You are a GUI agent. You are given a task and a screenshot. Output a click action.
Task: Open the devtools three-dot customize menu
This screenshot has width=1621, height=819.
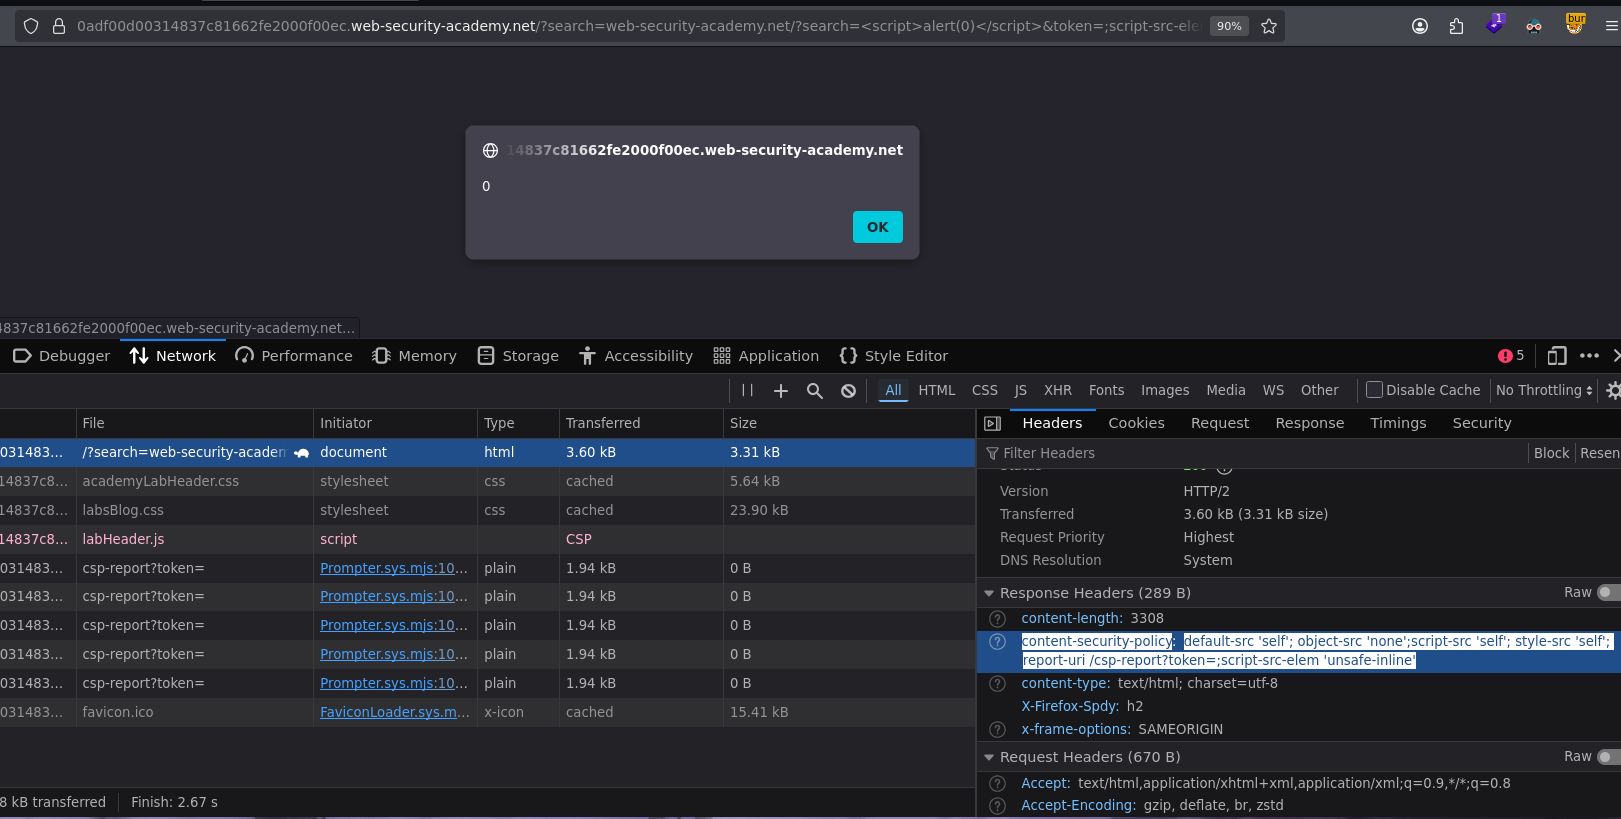[1589, 356]
